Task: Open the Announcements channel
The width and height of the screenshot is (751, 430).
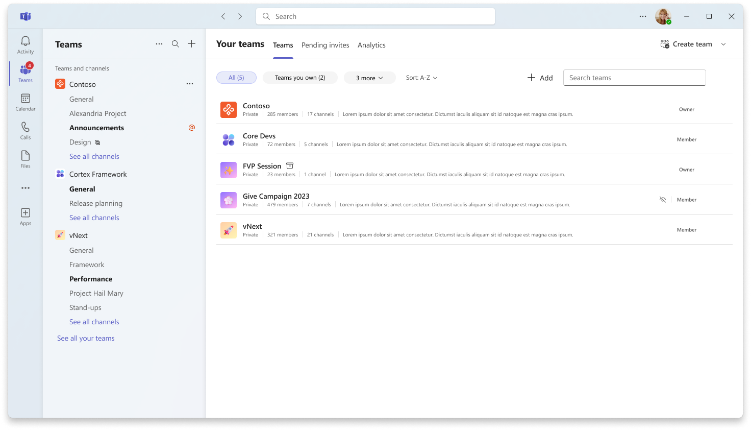Action: coord(97,128)
